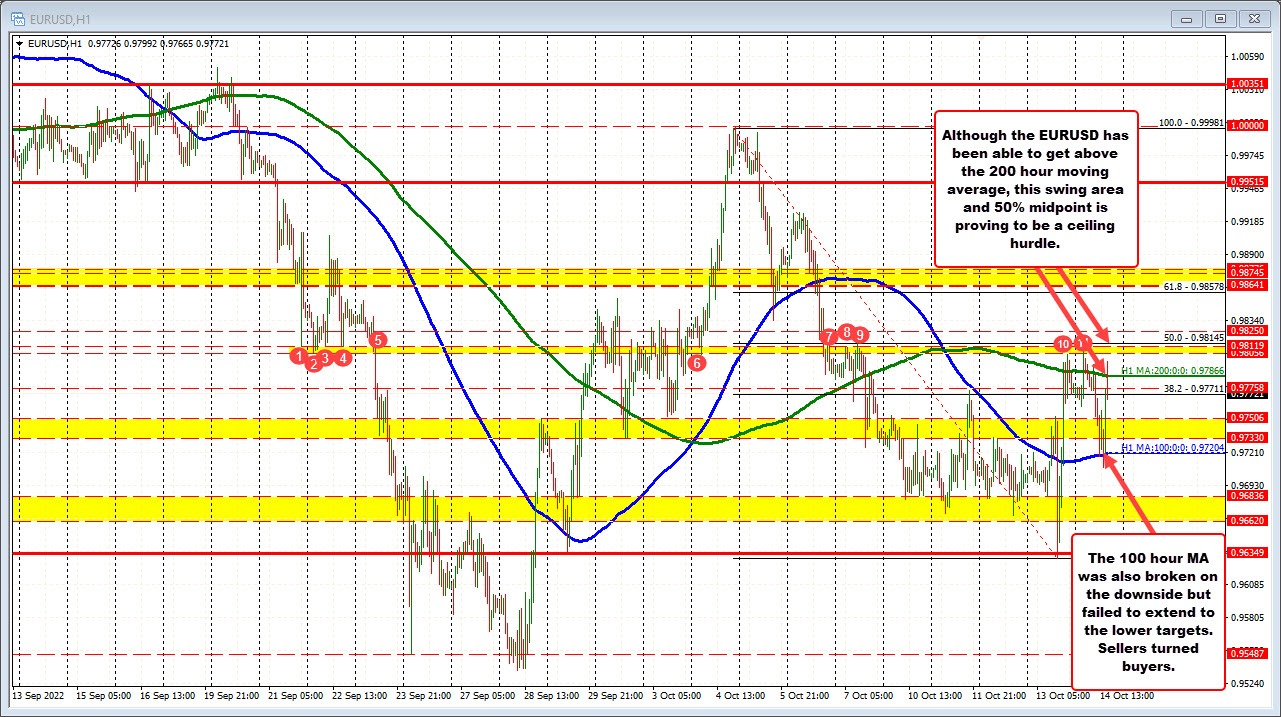Select marker 10 beside the 50% retracement
The width and height of the screenshot is (1281, 717).
[x=1062, y=343]
